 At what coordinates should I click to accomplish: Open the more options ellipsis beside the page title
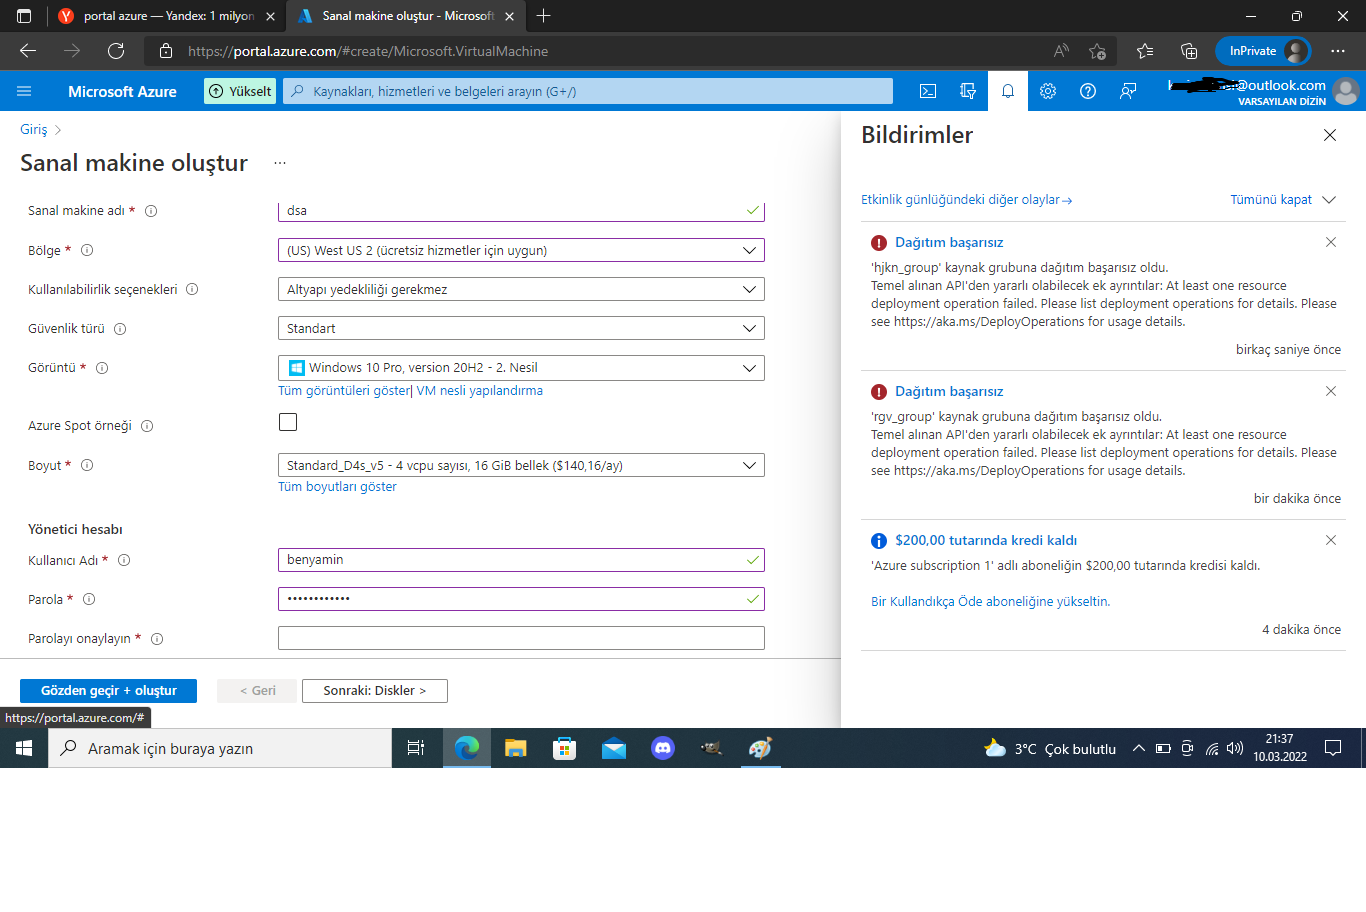[x=280, y=163]
